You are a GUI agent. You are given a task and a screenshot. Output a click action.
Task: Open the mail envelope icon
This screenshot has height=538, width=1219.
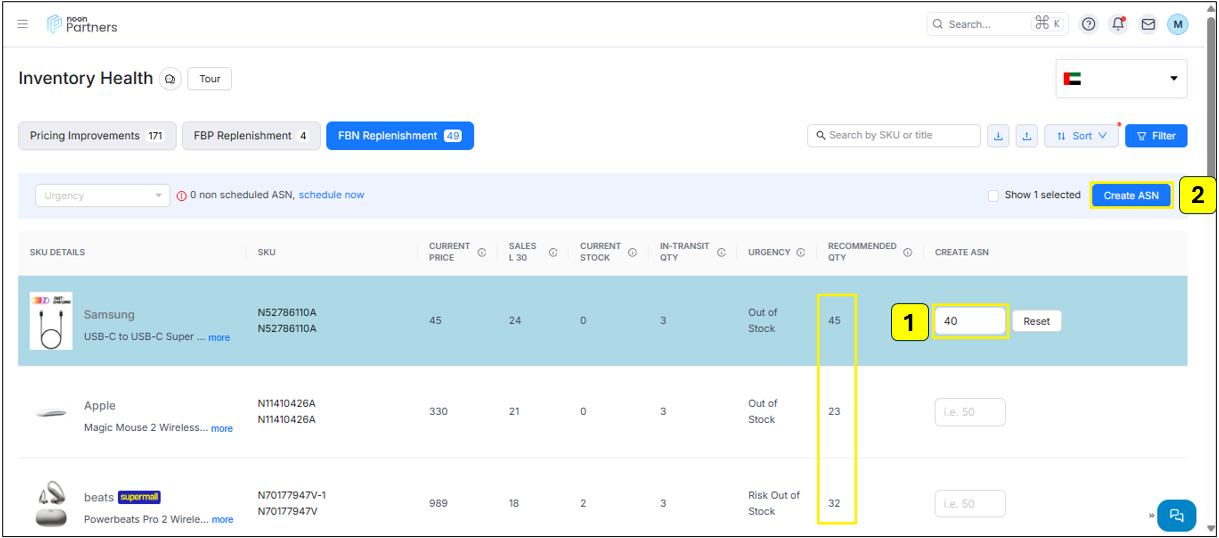pyautogui.click(x=1148, y=24)
